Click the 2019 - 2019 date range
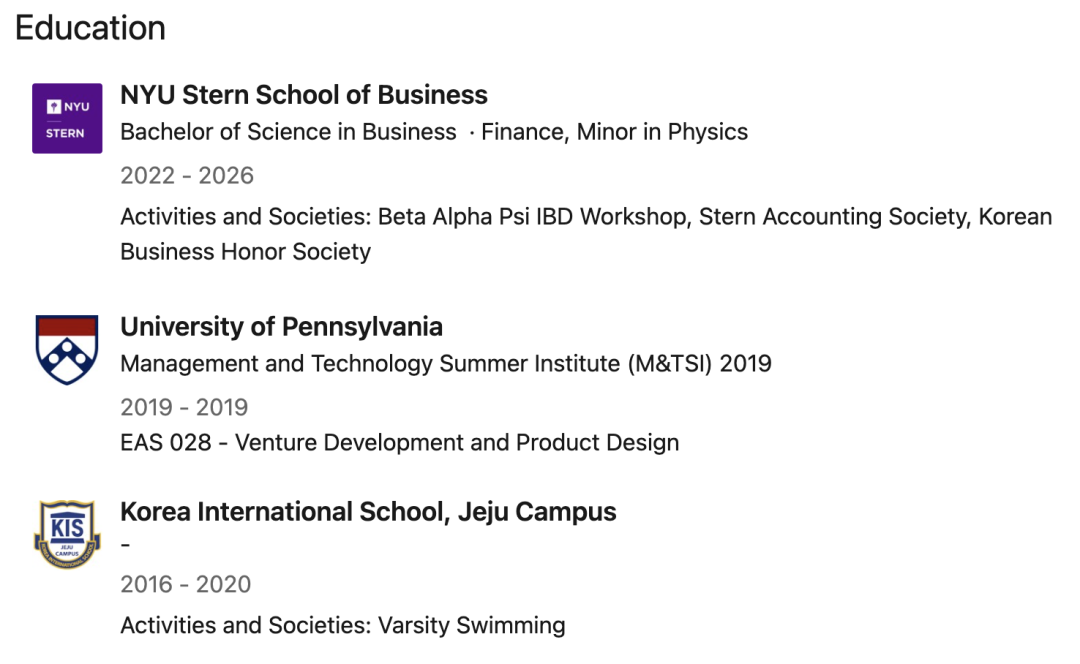The width and height of the screenshot is (1080, 664). pyautogui.click(x=184, y=407)
